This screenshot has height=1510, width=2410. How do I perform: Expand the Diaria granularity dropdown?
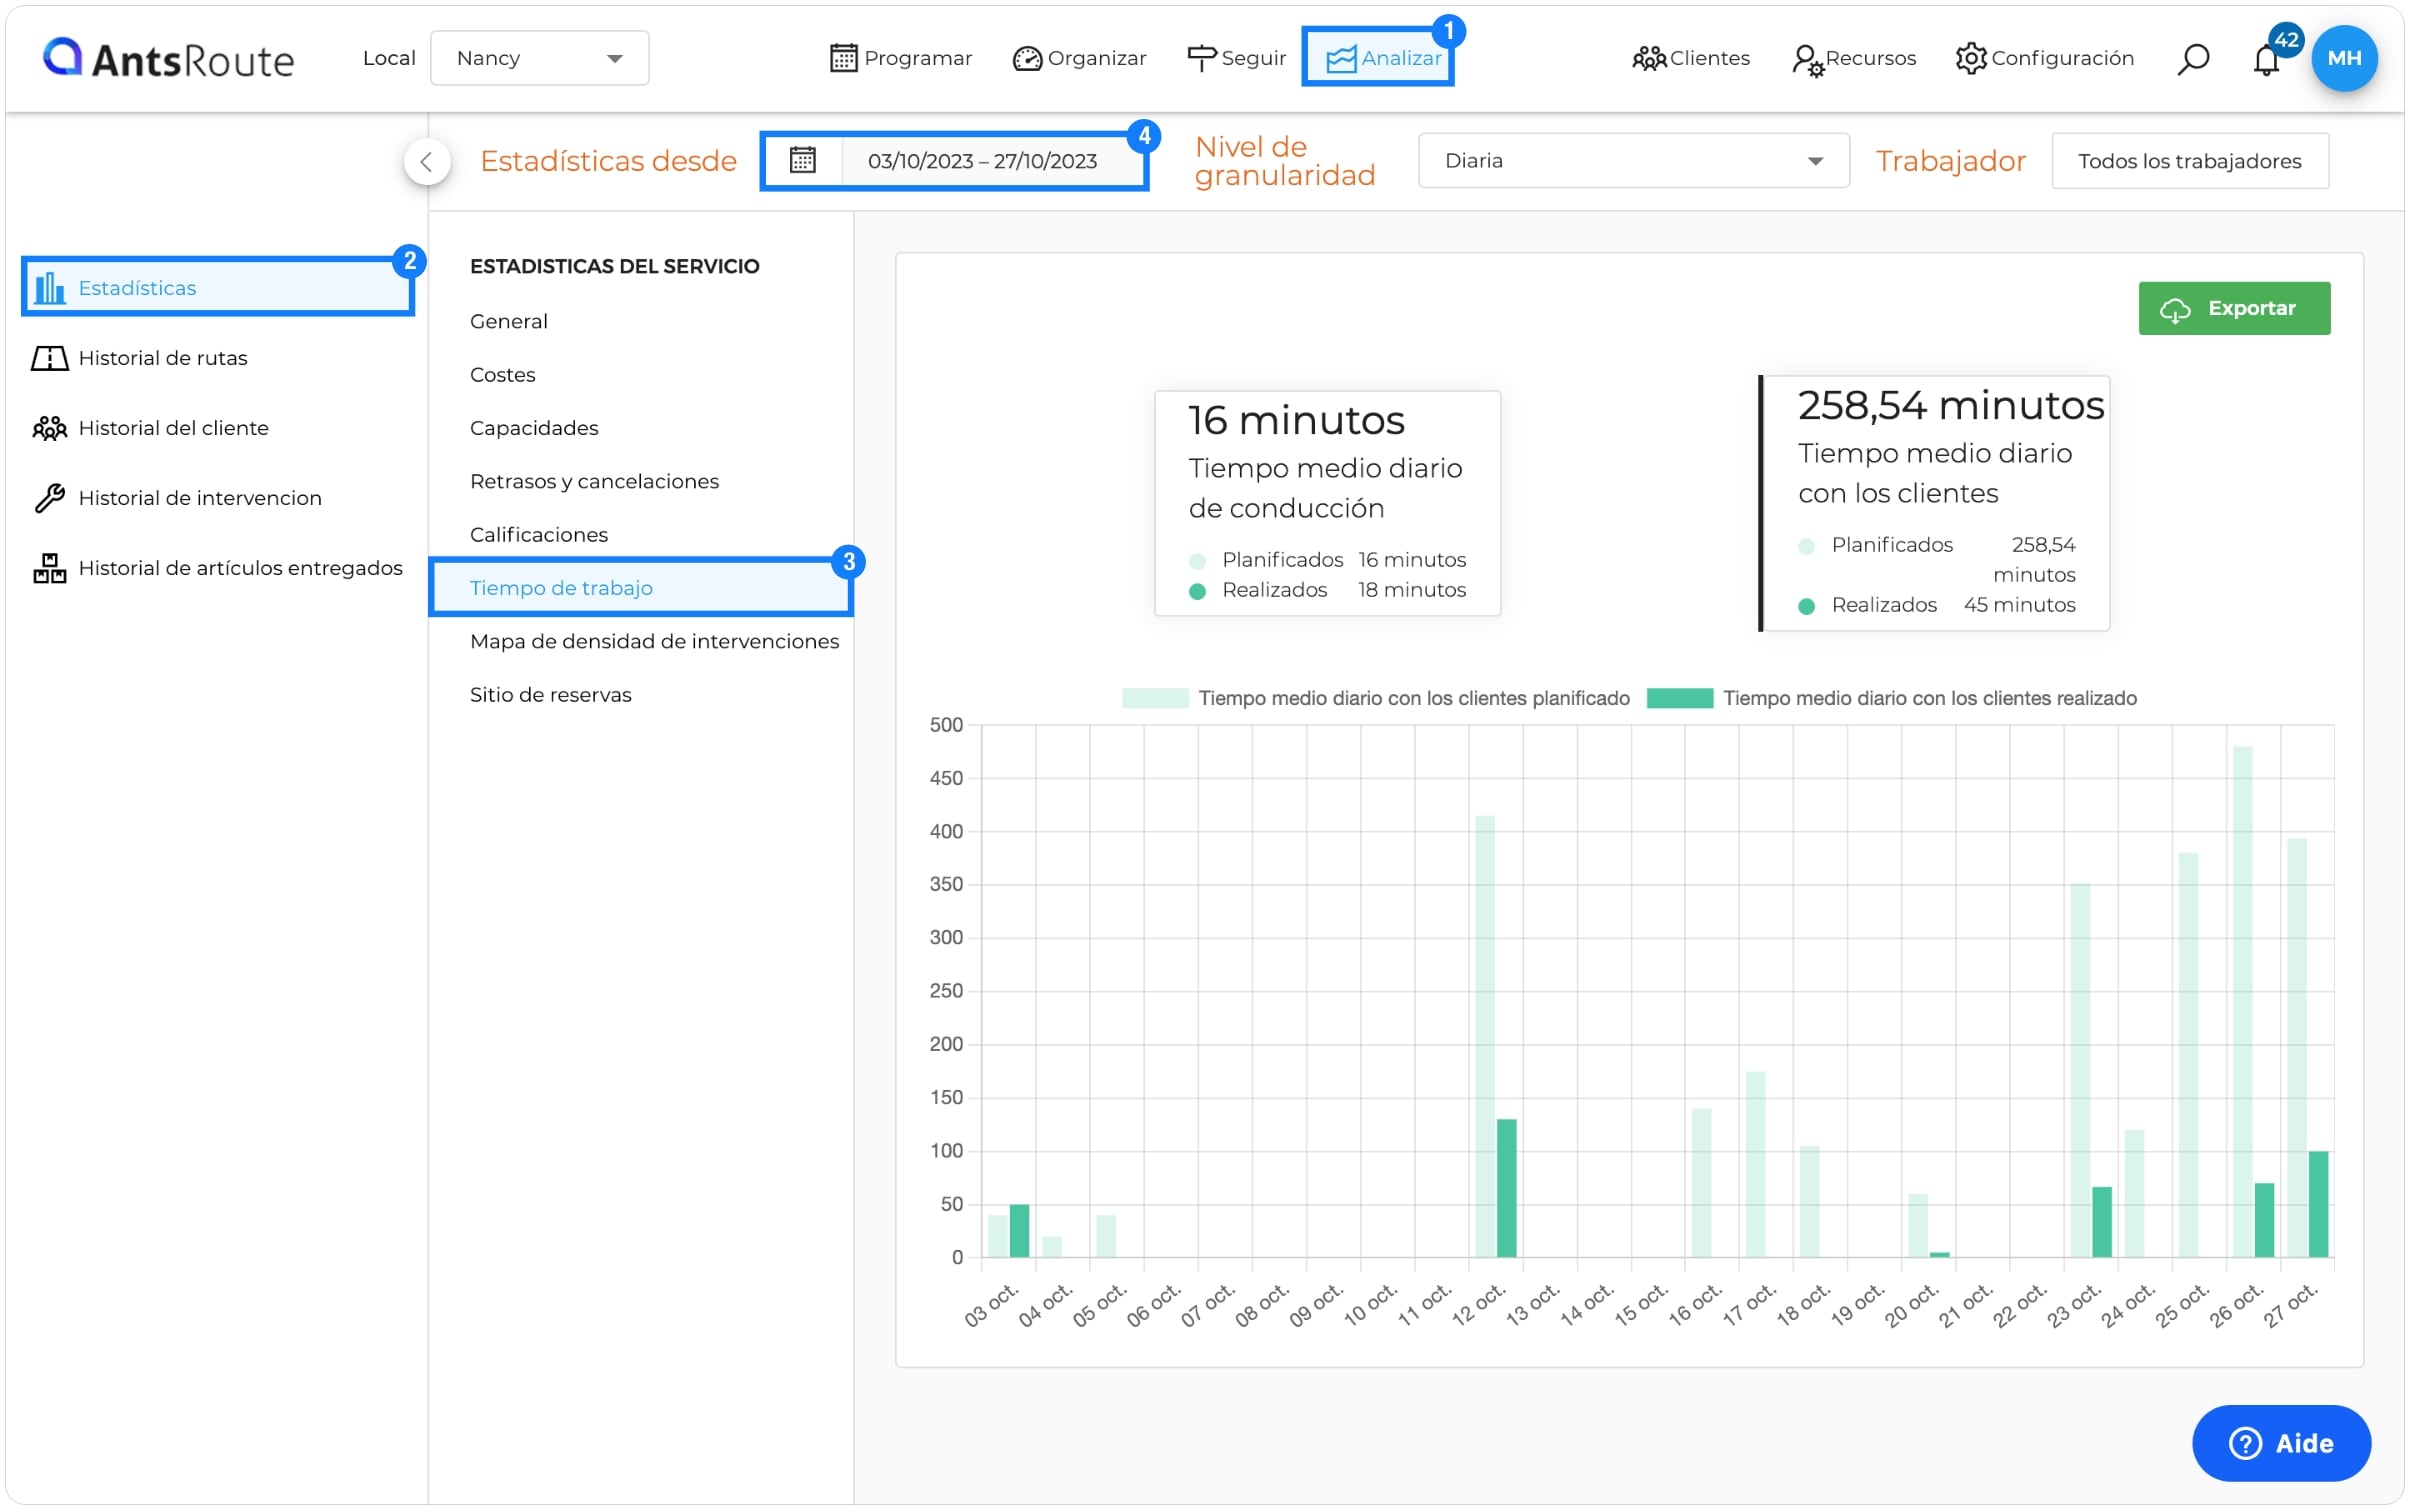[x=1633, y=161]
